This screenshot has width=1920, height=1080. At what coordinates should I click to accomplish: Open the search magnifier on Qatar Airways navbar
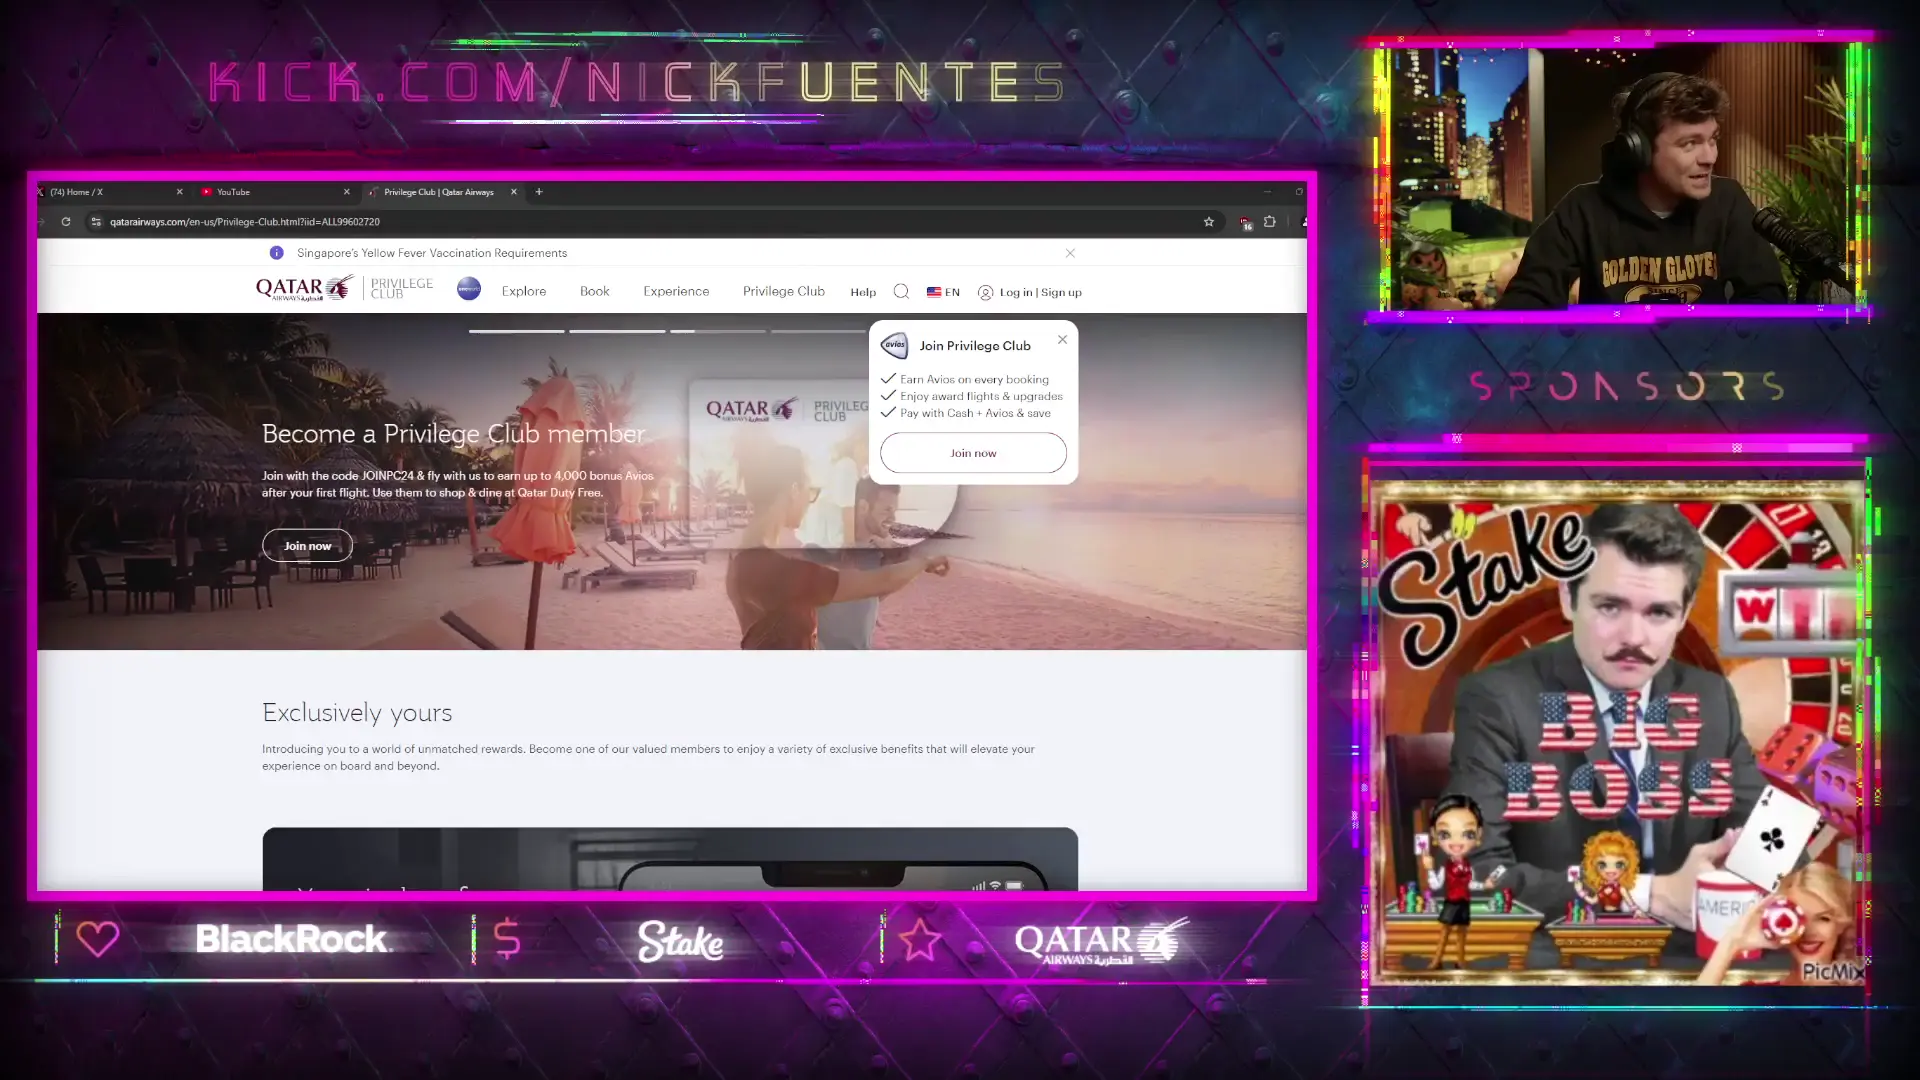901,291
